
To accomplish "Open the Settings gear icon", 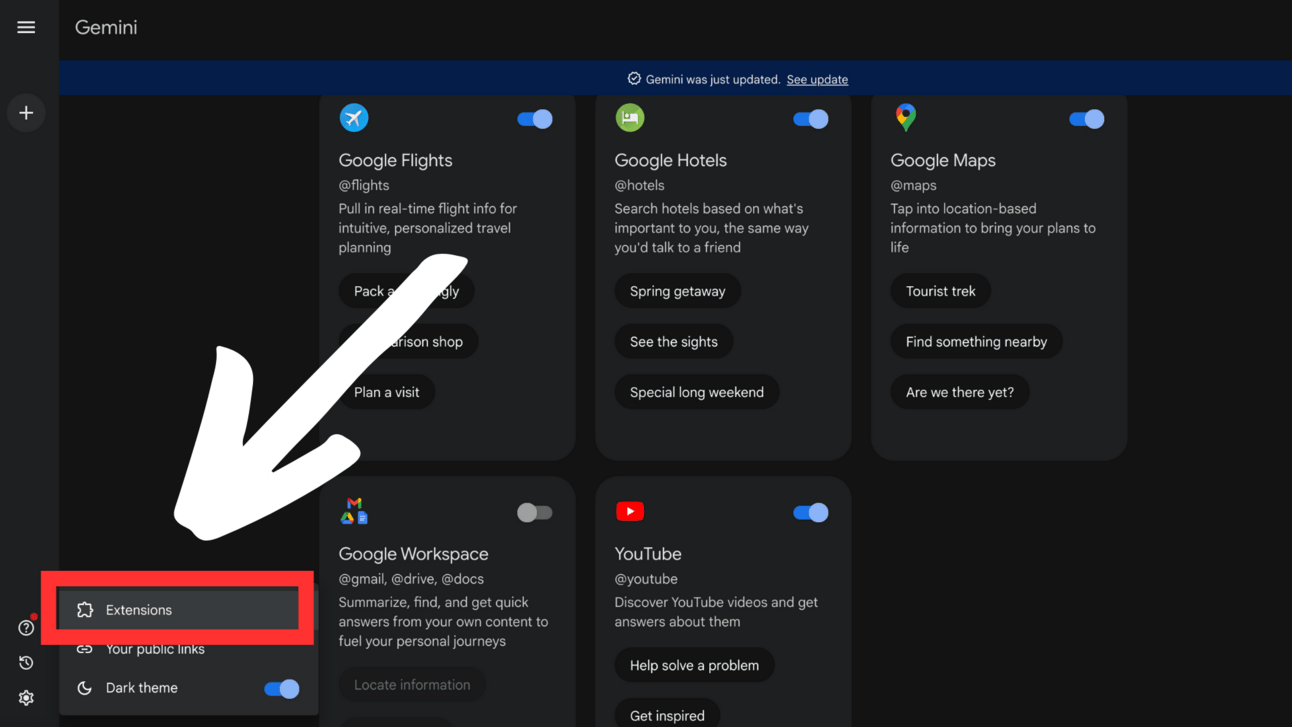I will [x=26, y=698].
